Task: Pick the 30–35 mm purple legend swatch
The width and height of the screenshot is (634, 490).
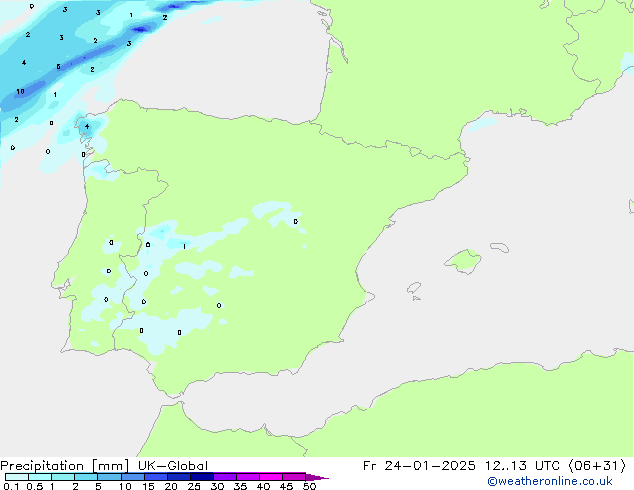Action: click(225, 477)
